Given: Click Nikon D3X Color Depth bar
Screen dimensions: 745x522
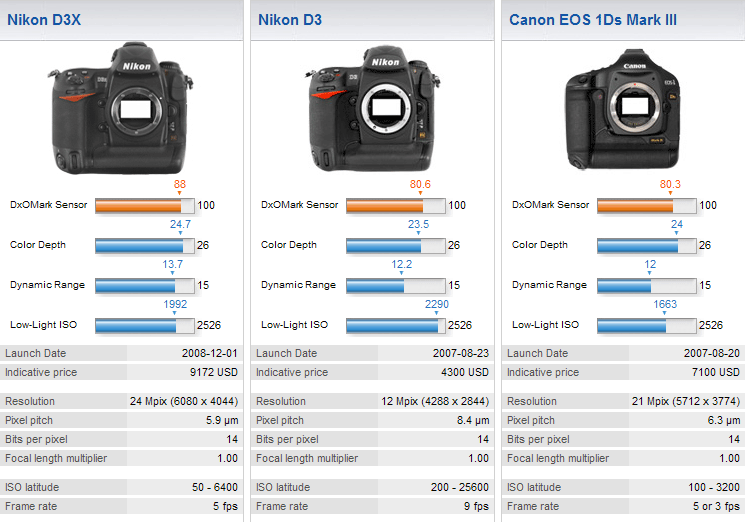Looking at the screenshot, I should [x=145, y=246].
